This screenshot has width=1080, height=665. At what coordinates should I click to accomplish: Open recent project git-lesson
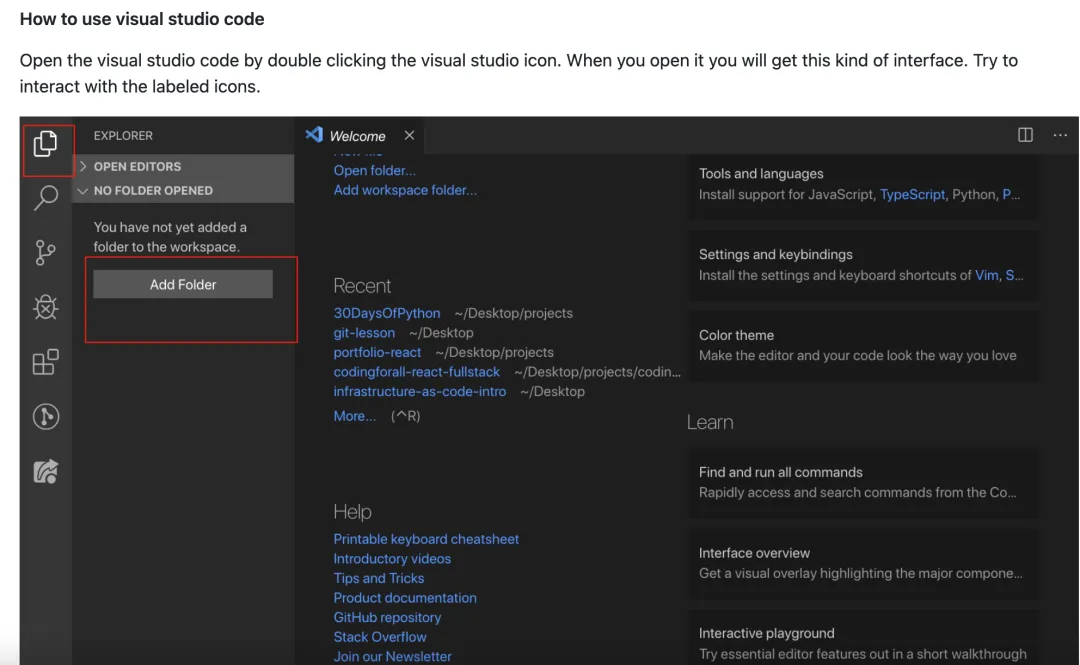(x=364, y=332)
